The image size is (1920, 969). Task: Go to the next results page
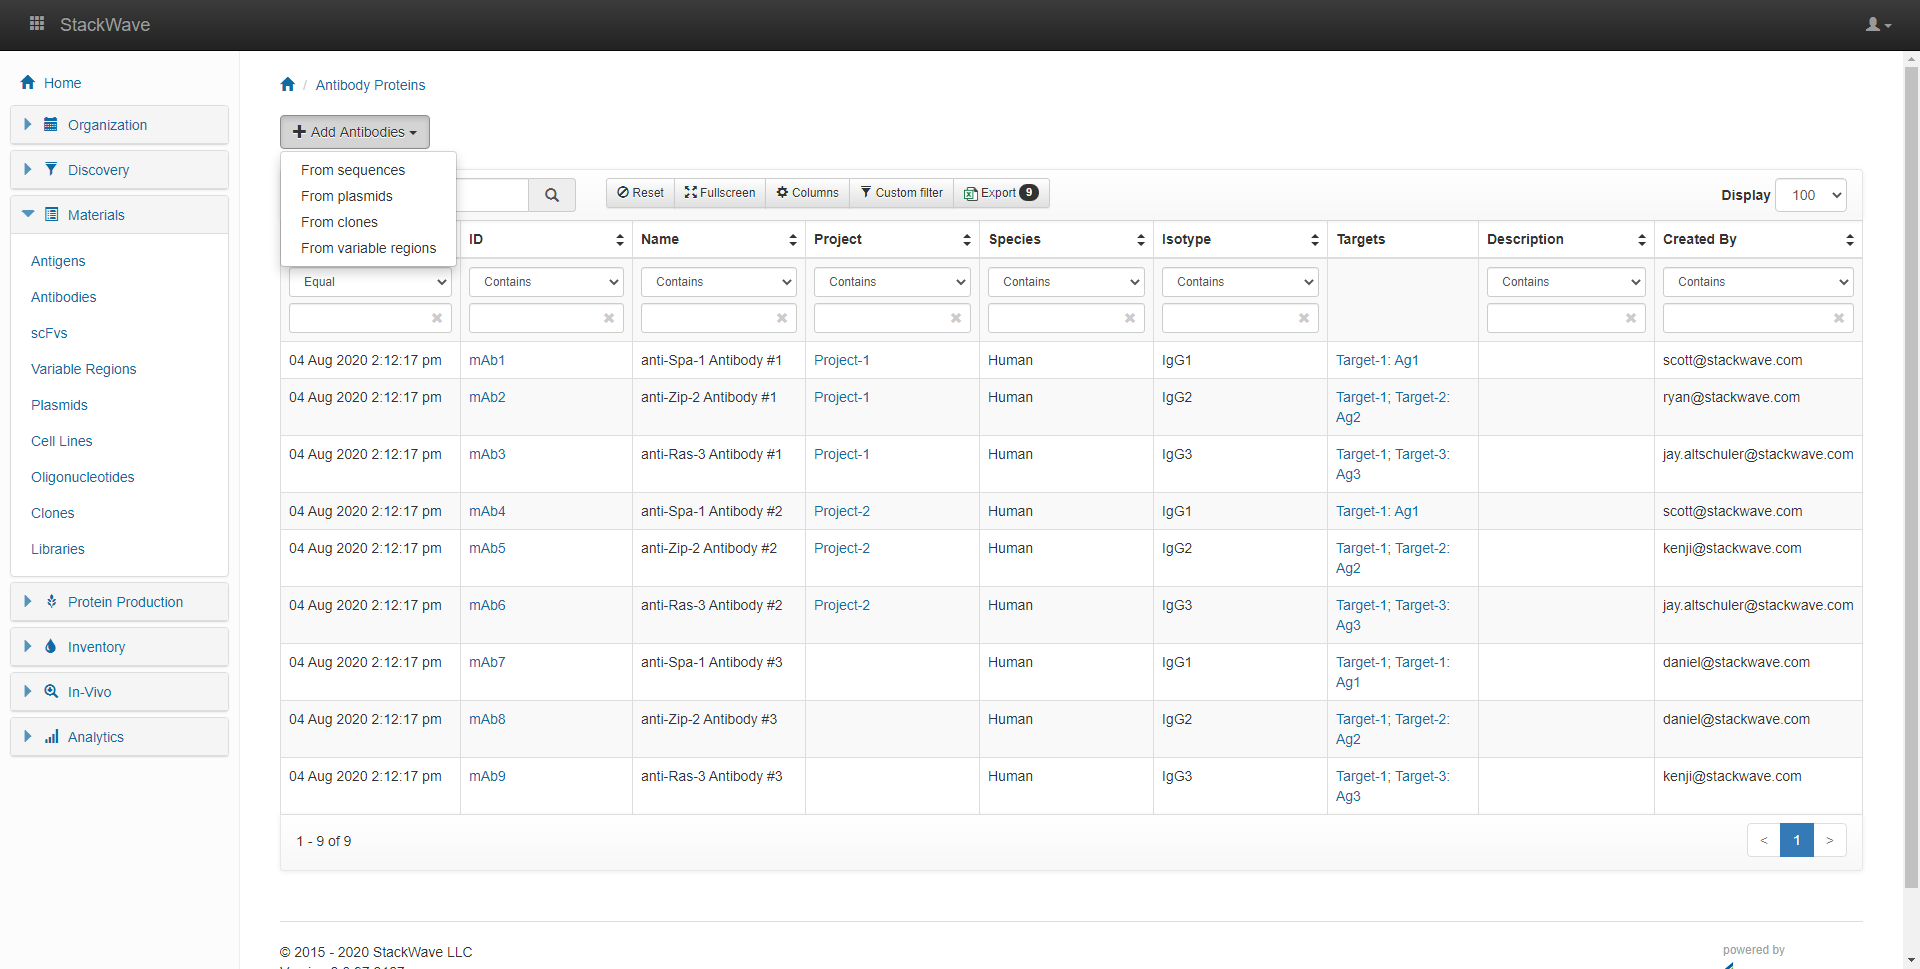[x=1829, y=840]
